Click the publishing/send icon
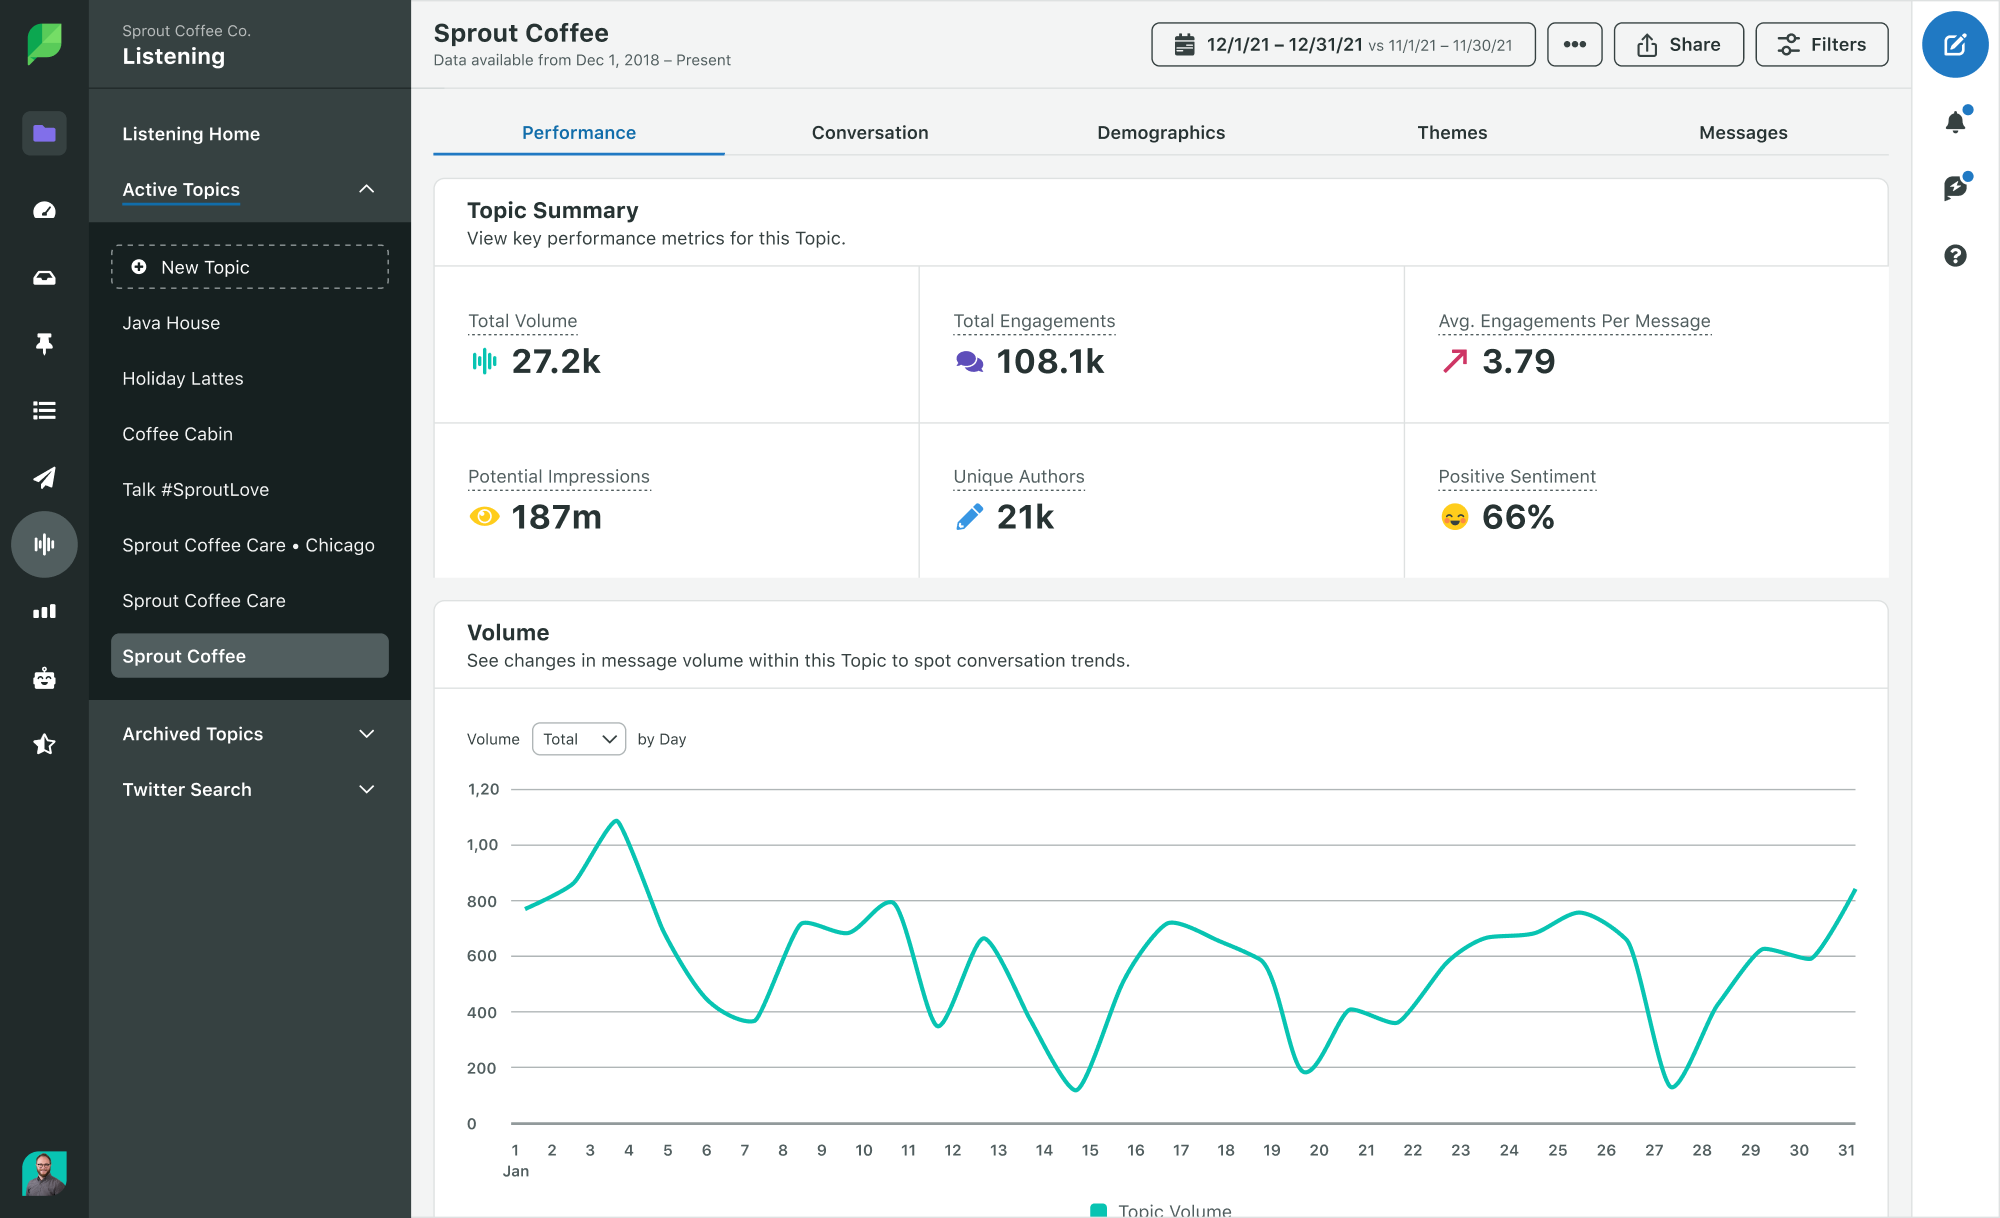2000x1218 pixels. pos(44,475)
